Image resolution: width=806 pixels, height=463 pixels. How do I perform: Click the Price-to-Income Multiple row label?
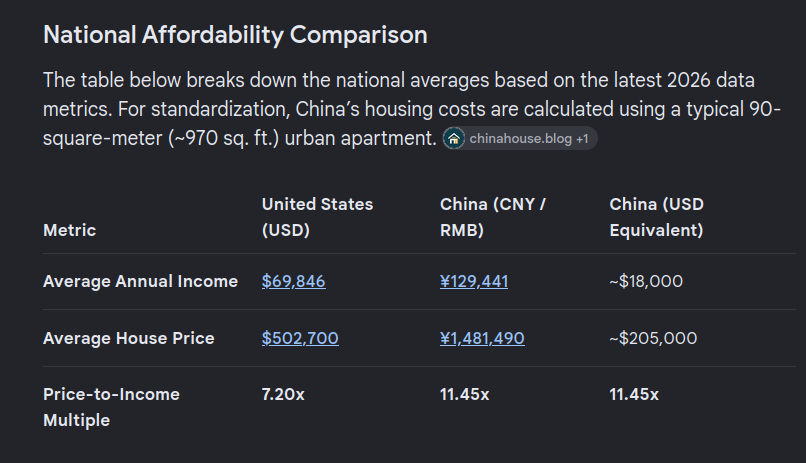(x=112, y=408)
